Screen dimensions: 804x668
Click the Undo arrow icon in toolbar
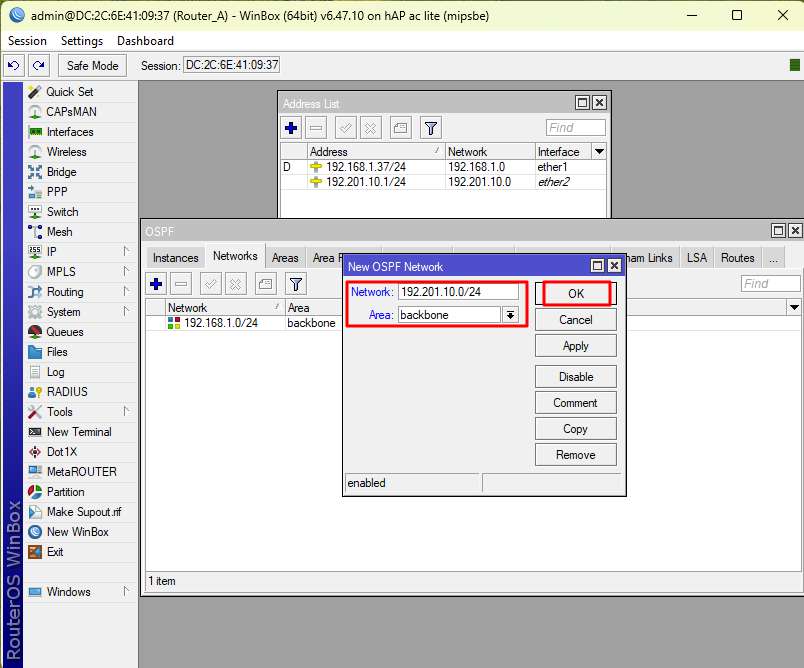14,66
